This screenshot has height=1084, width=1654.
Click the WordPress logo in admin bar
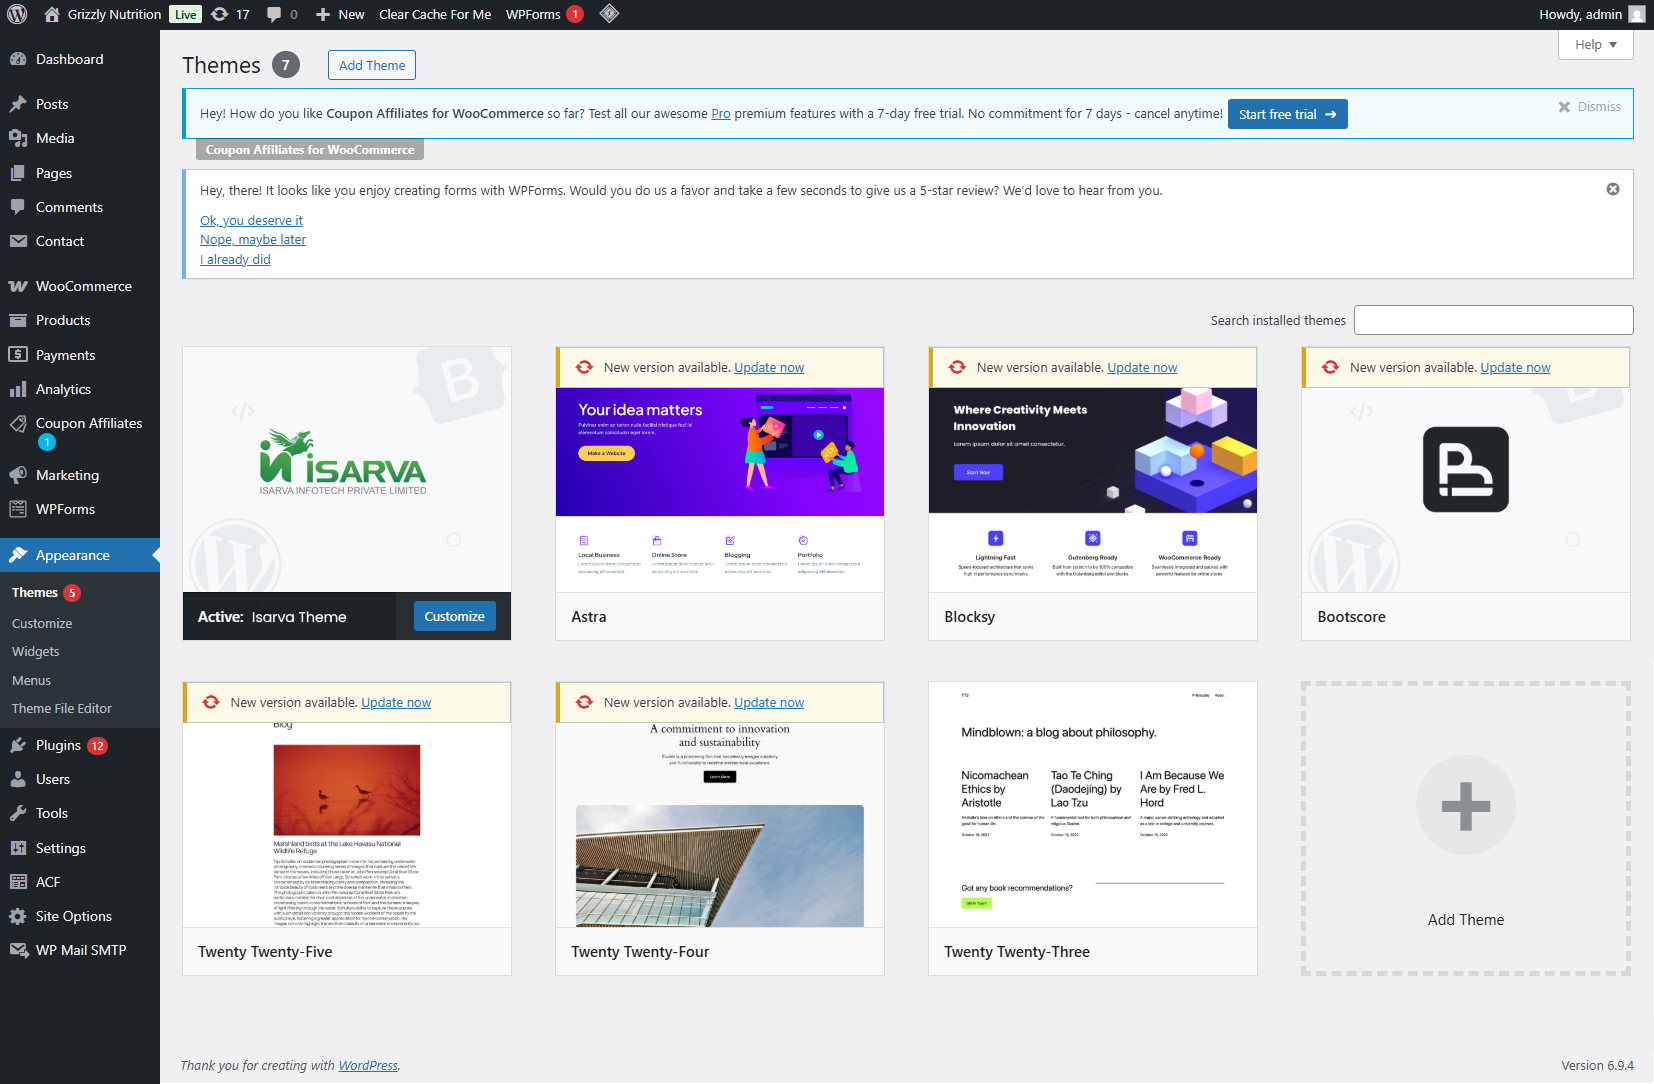17,14
